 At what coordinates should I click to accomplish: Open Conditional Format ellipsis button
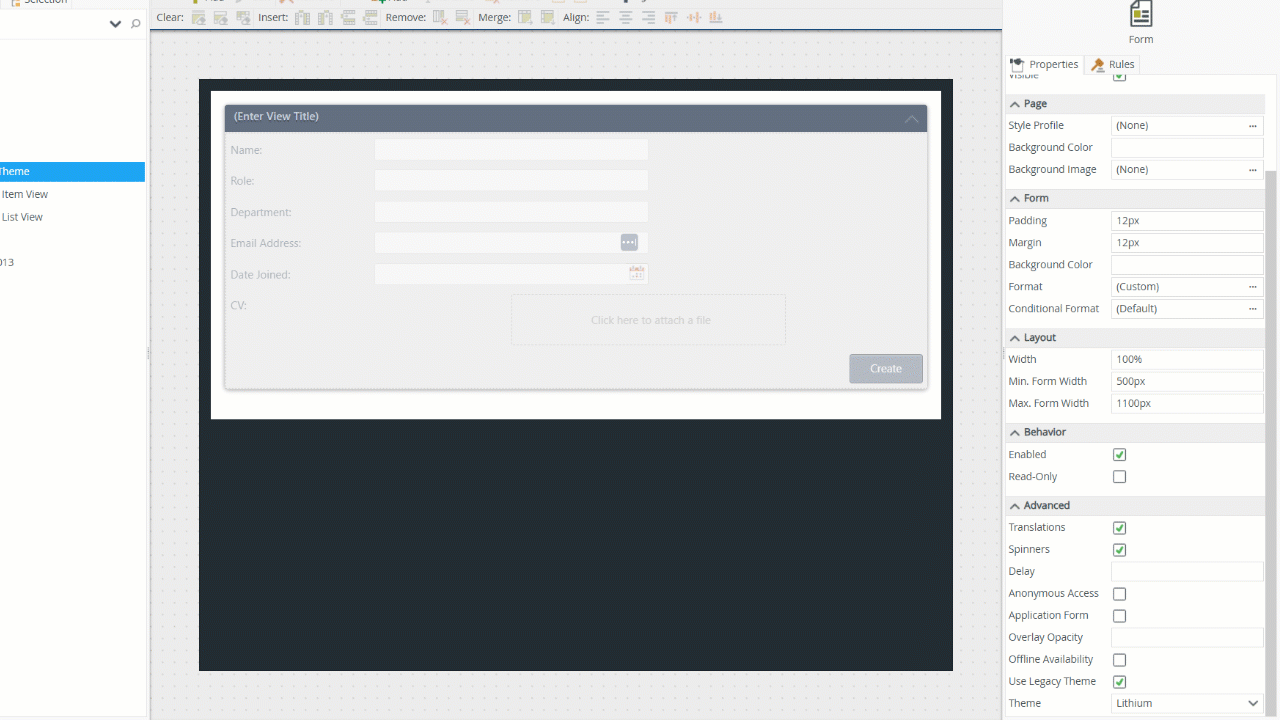click(1252, 309)
